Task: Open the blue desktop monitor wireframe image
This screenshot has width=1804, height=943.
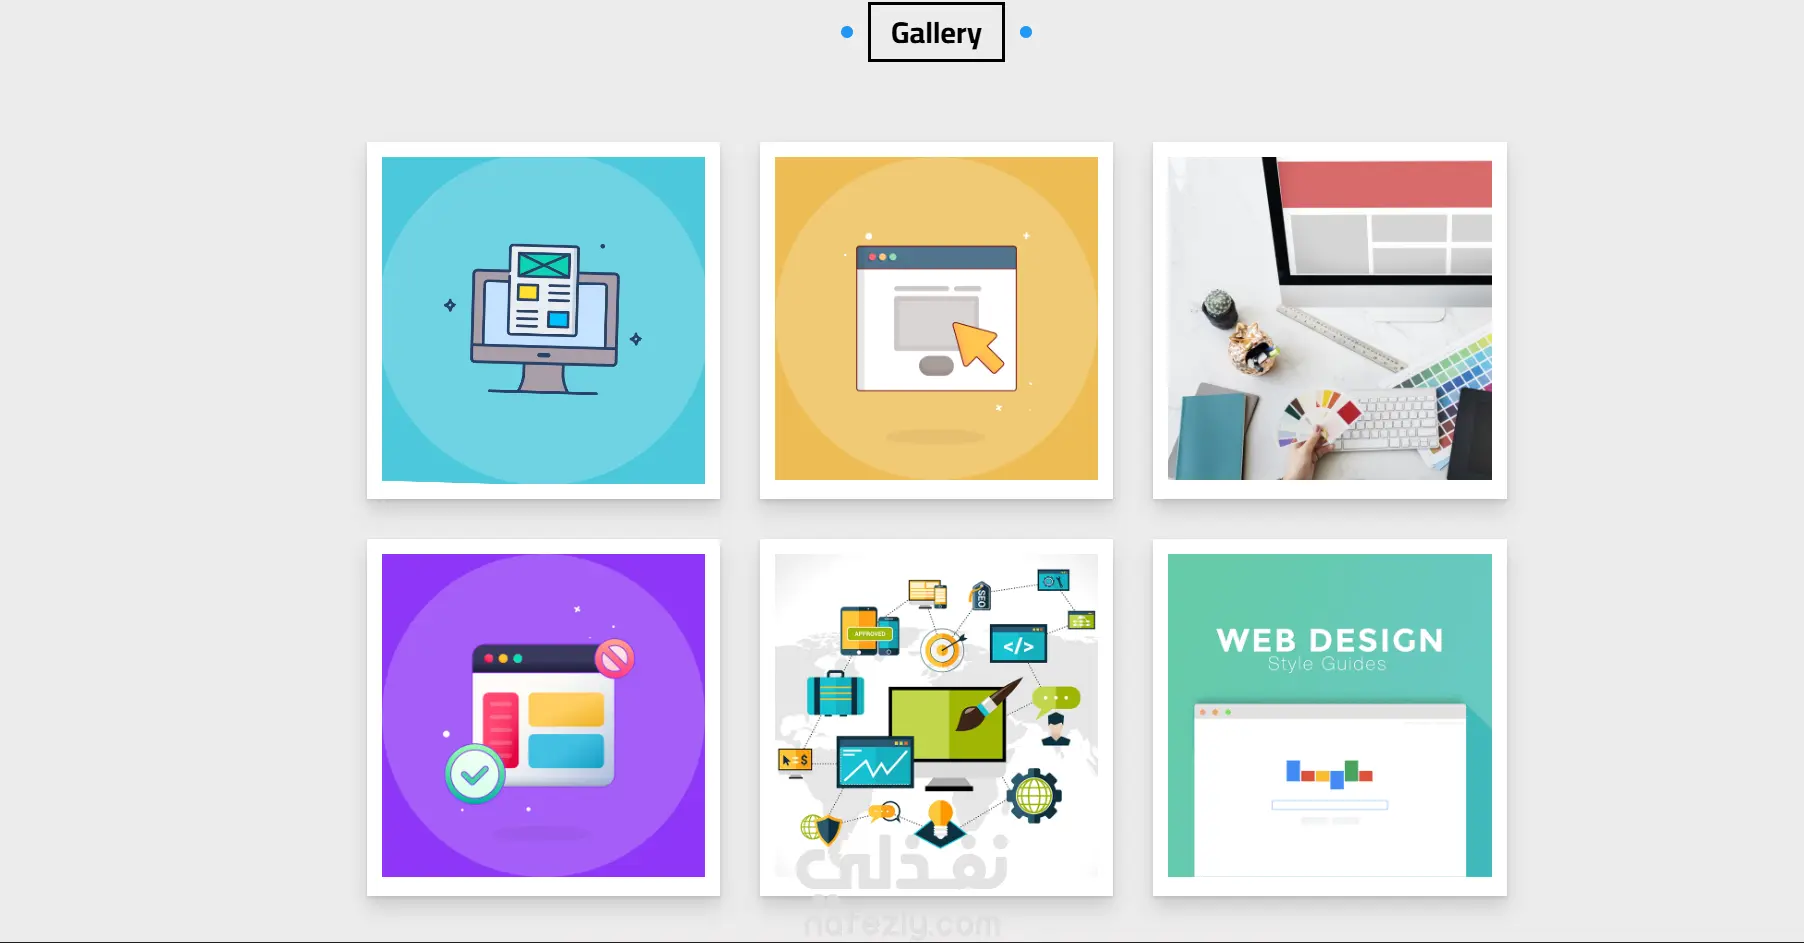Action: coord(543,320)
